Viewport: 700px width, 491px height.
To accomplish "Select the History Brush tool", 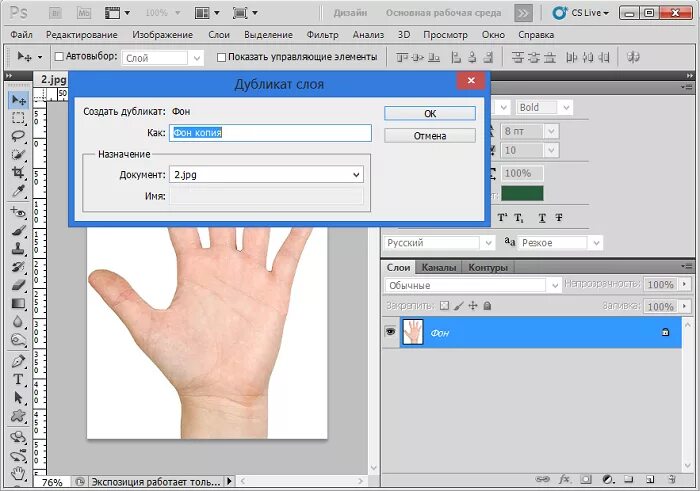I will 18,267.
